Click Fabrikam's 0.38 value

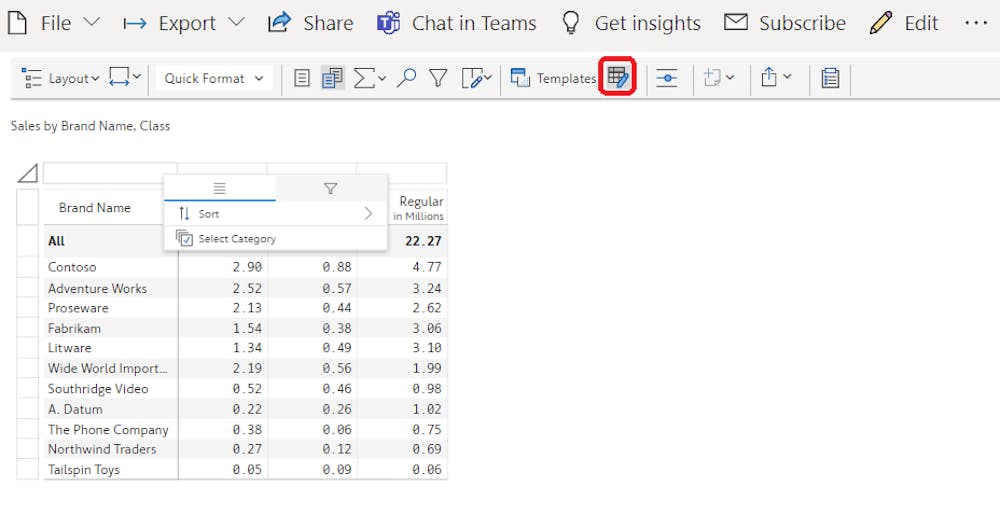click(x=337, y=328)
